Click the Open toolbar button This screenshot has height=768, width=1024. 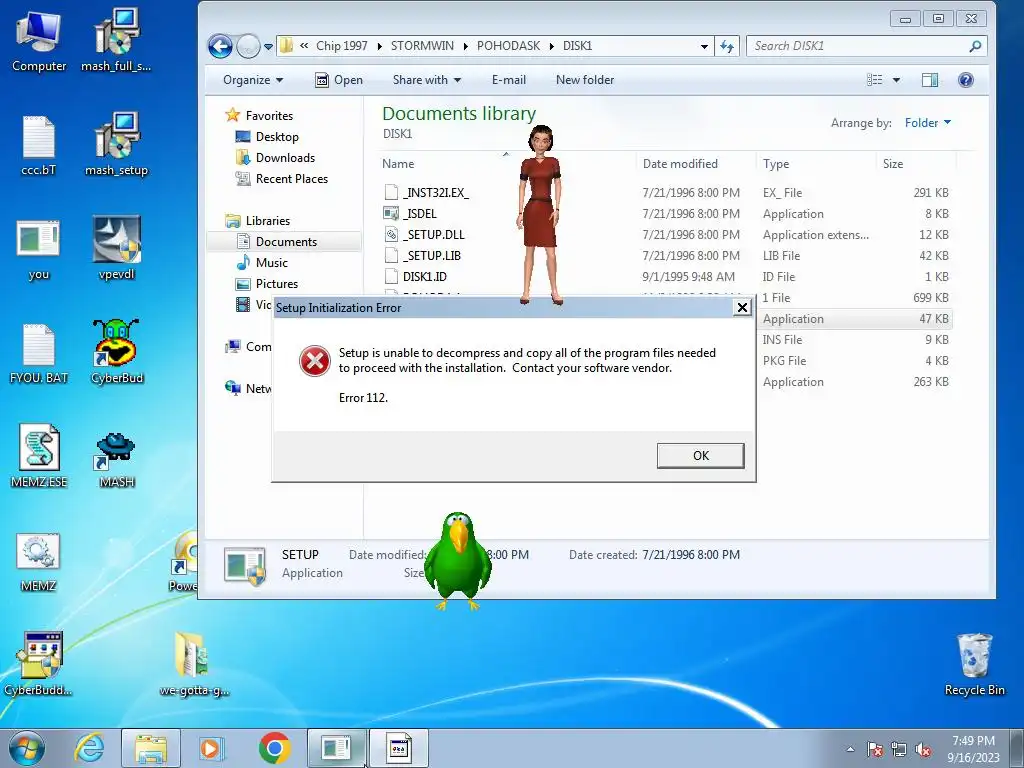pyautogui.click(x=339, y=80)
